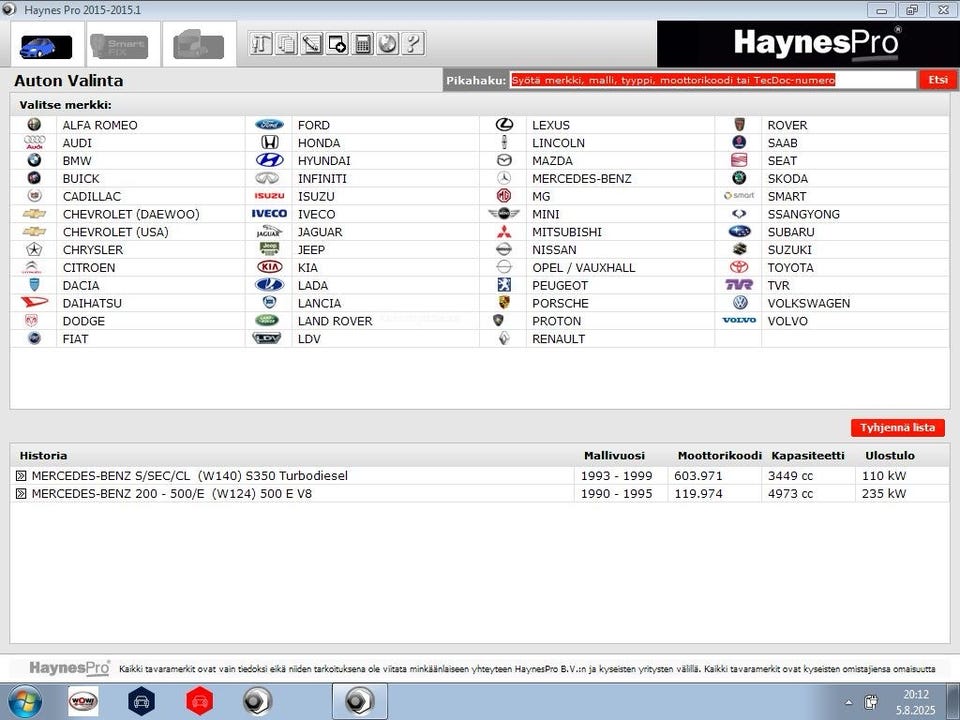Click the Hyundai logo icon
This screenshot has height=720, width=960.
[269, 160]
